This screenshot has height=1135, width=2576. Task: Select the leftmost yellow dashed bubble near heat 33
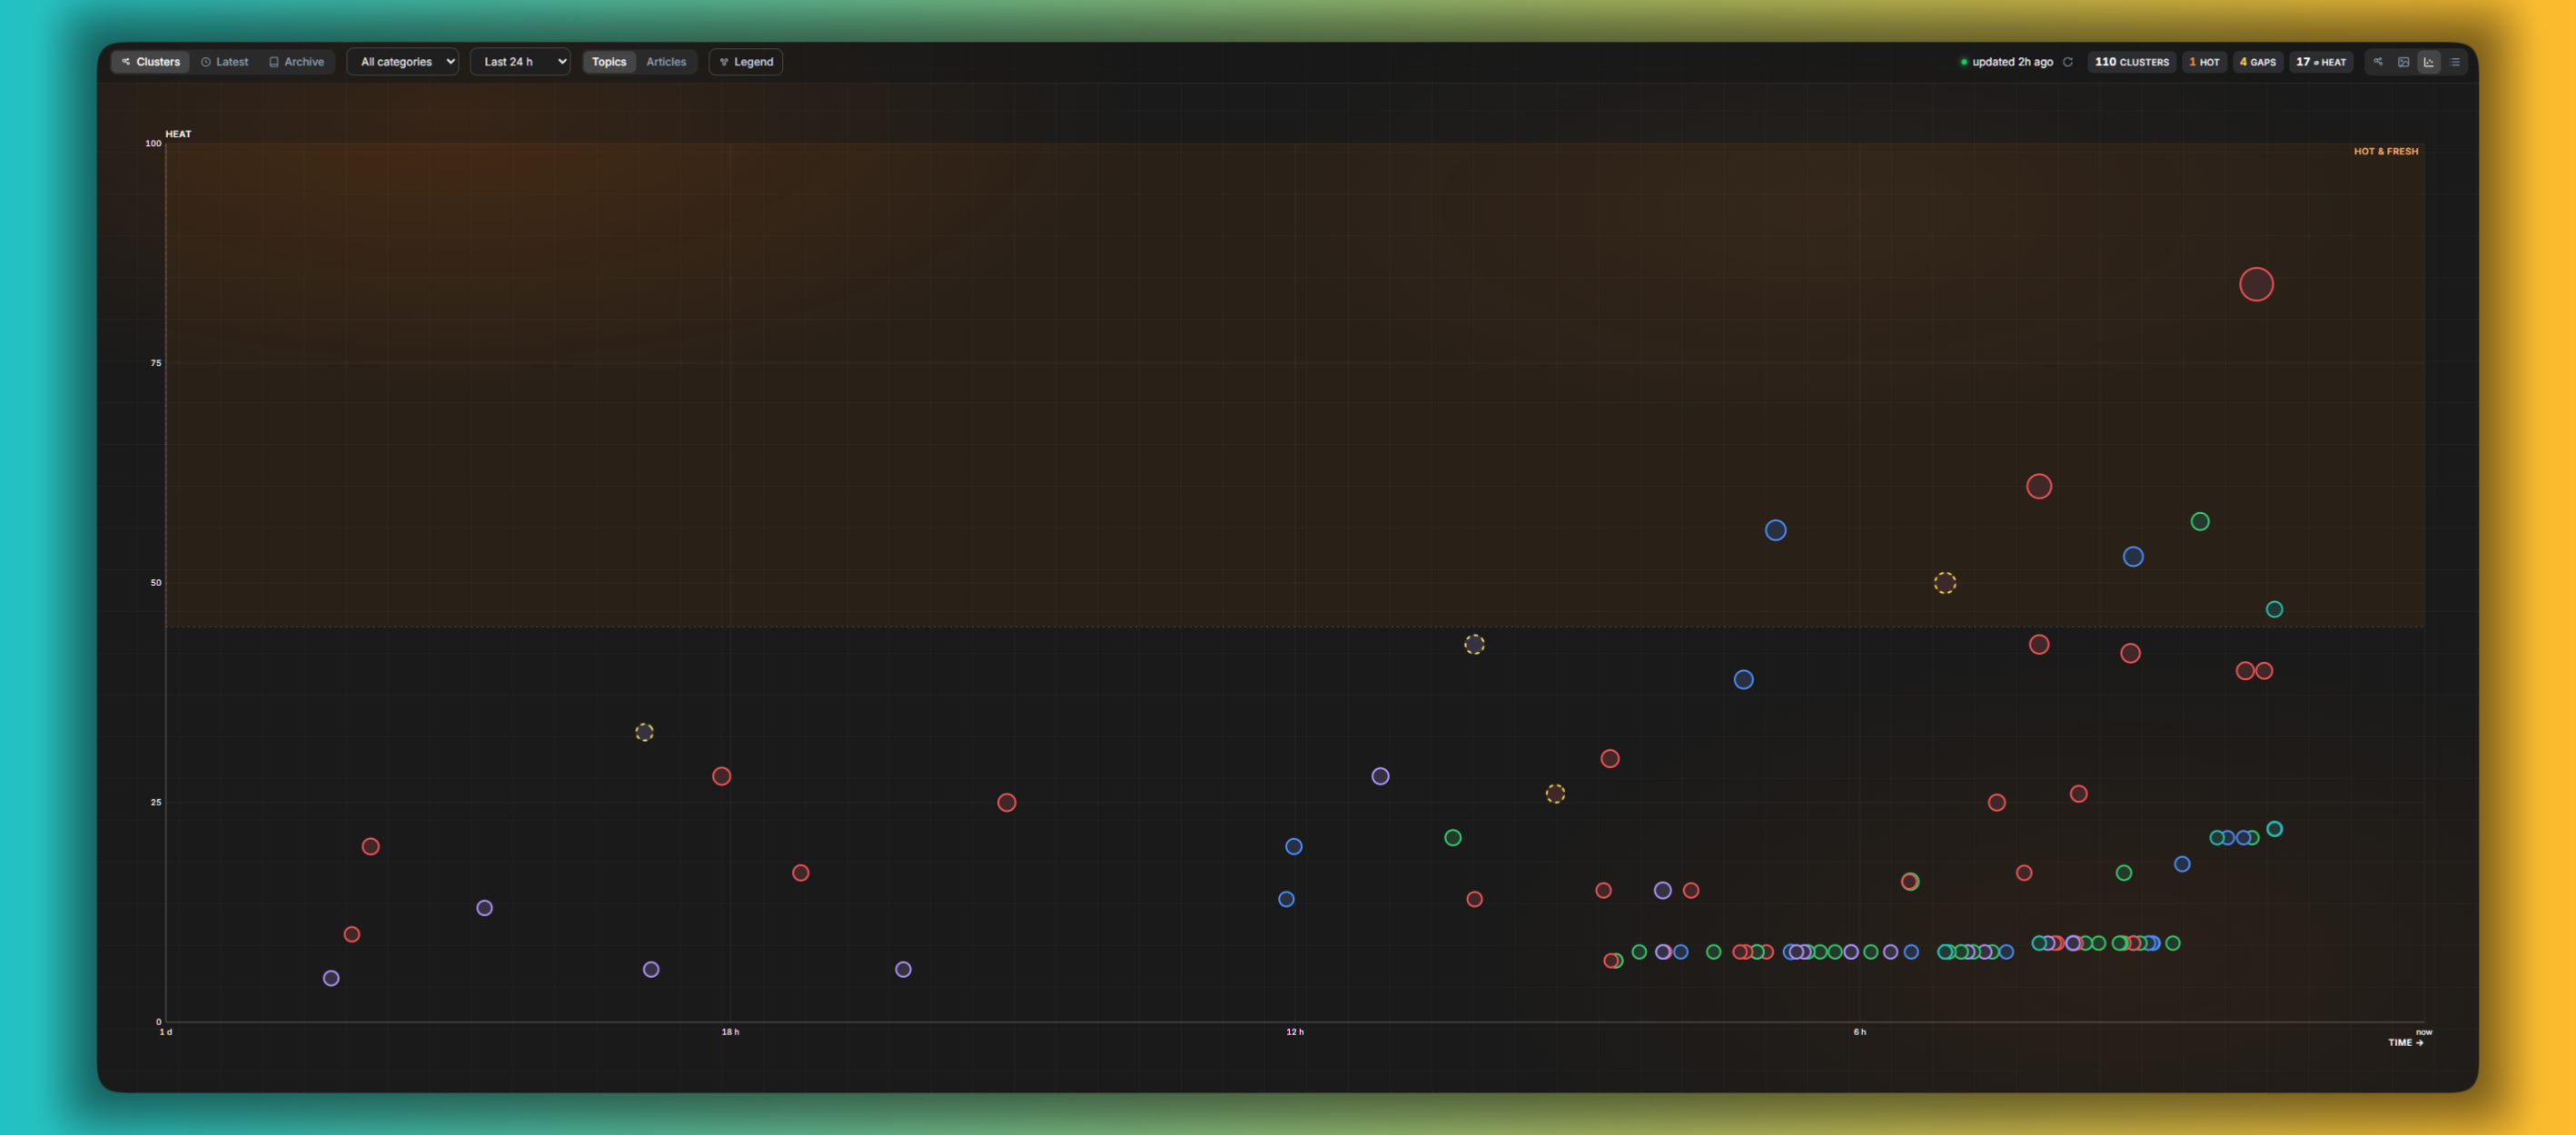[x=644, y=732]
